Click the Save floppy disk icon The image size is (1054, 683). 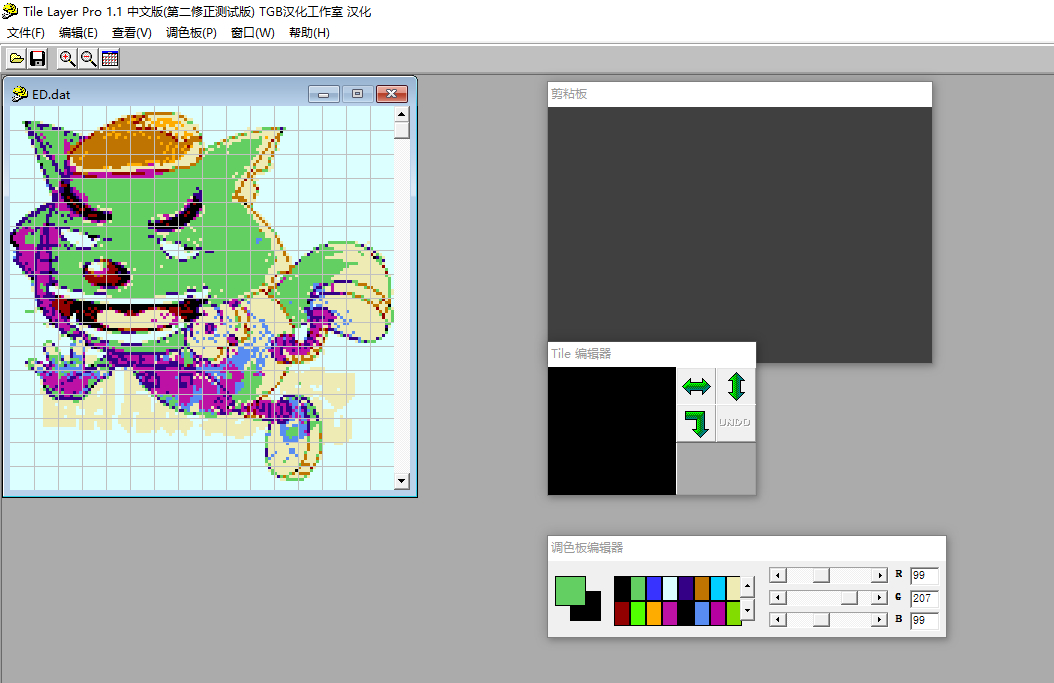click(38, 59)
